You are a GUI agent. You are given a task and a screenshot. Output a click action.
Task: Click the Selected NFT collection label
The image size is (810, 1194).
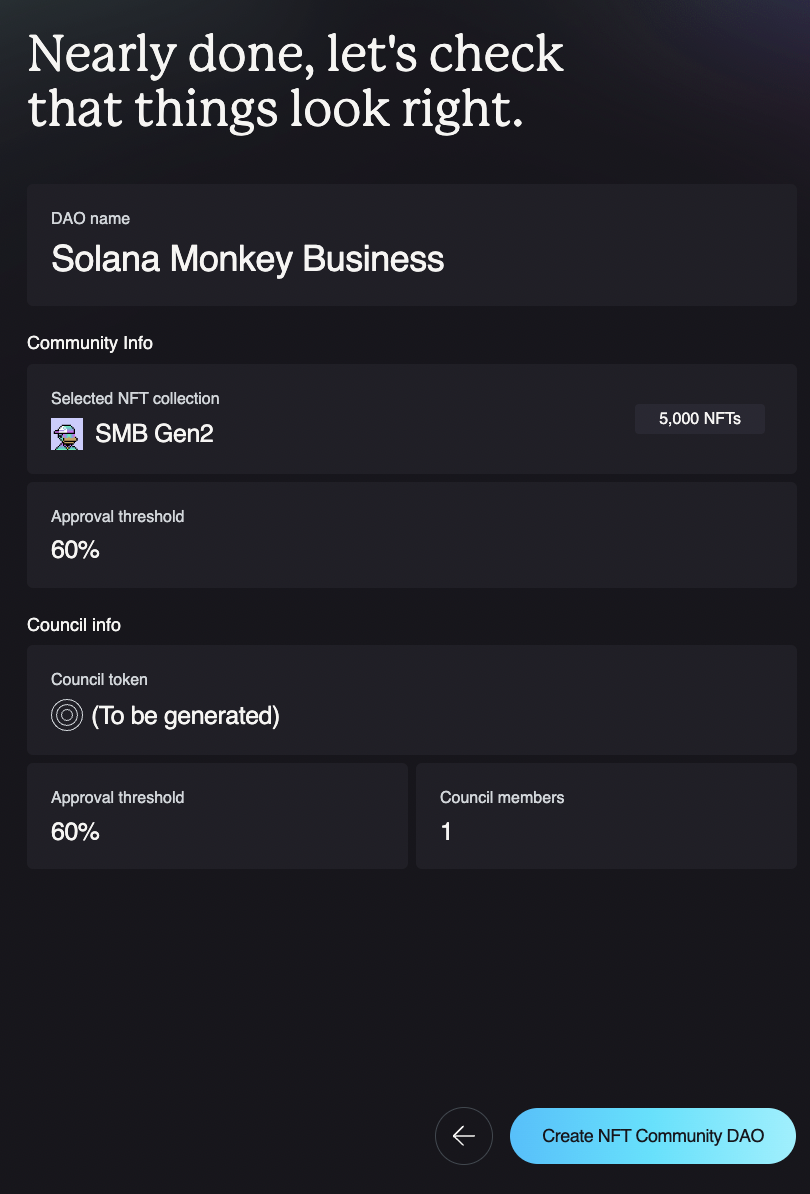pyautogui.click(x=135, y=398)
